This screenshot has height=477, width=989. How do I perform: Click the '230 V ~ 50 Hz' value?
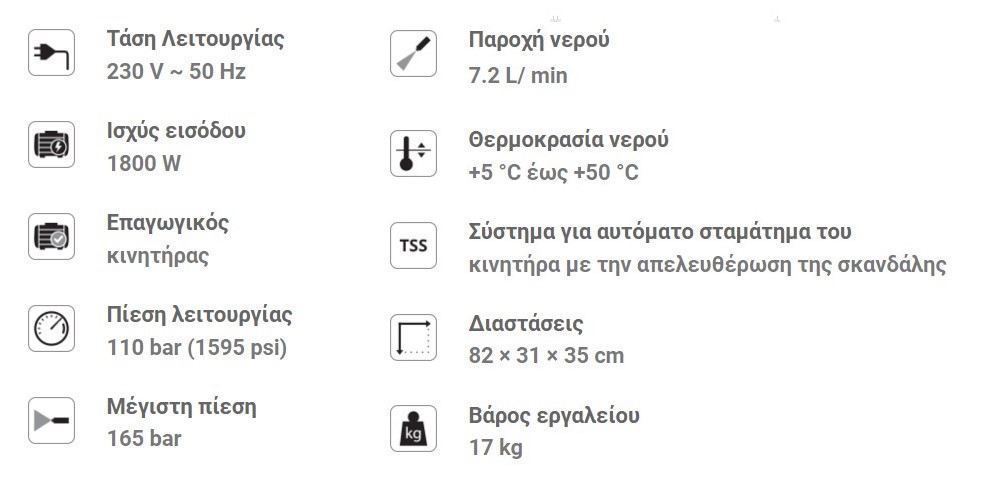176,72
